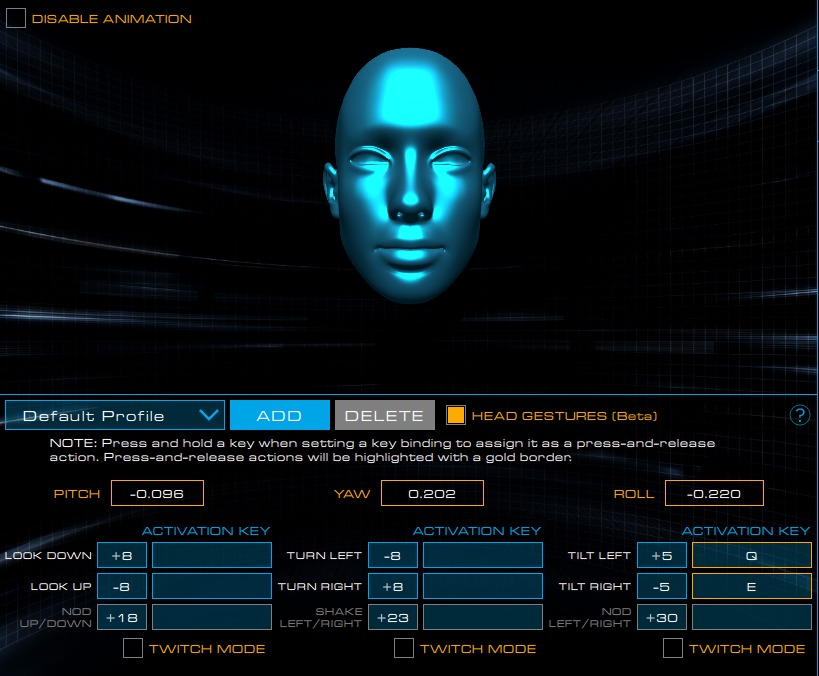819x676 pixels.
Task: Set the Shake Left/Right activation key box
Action: (x=483, y=617)
